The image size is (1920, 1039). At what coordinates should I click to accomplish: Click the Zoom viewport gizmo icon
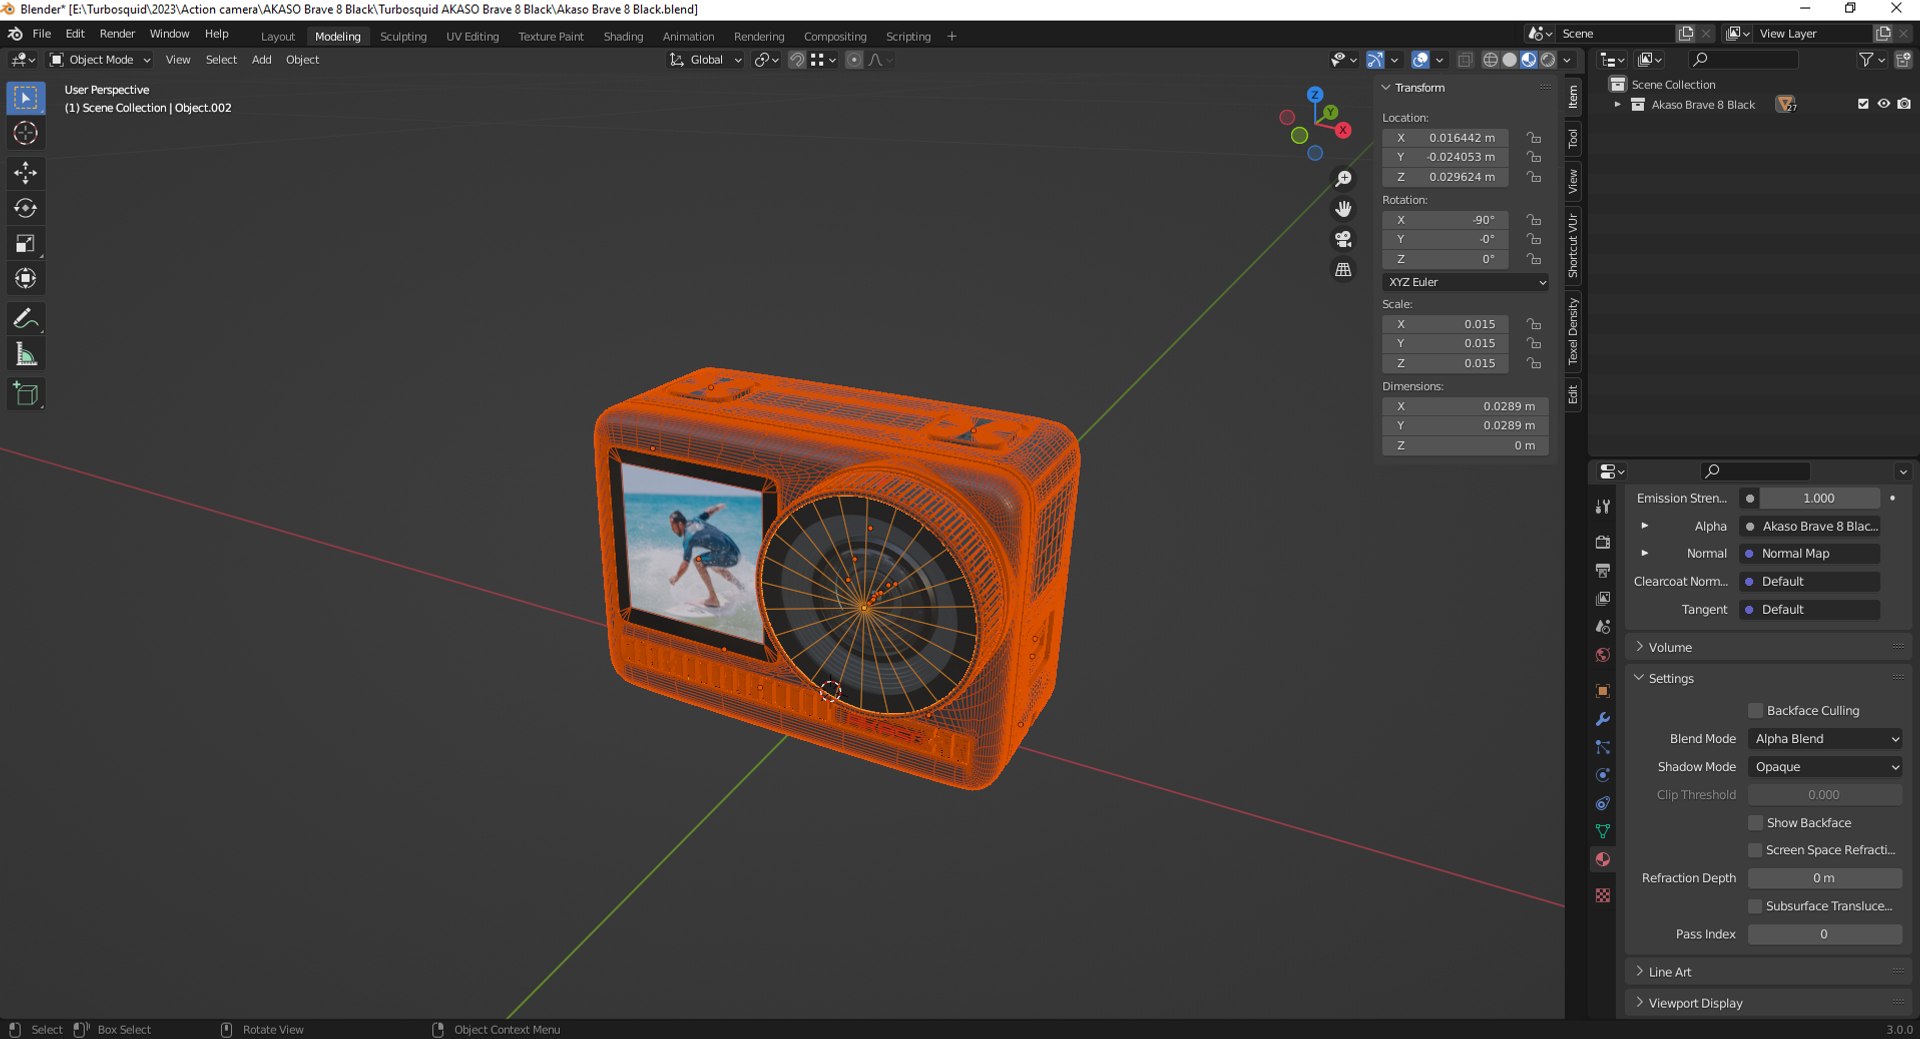coord(1343,178)
